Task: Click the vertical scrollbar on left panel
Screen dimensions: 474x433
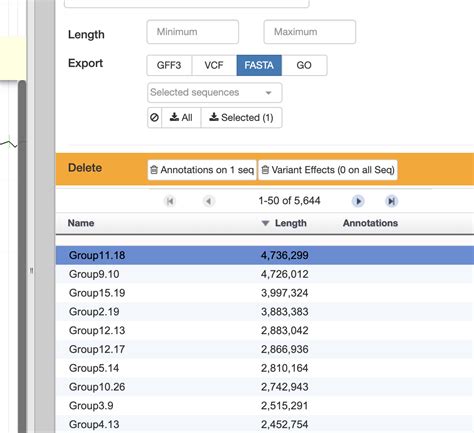Action: click(x=22, y=257)
